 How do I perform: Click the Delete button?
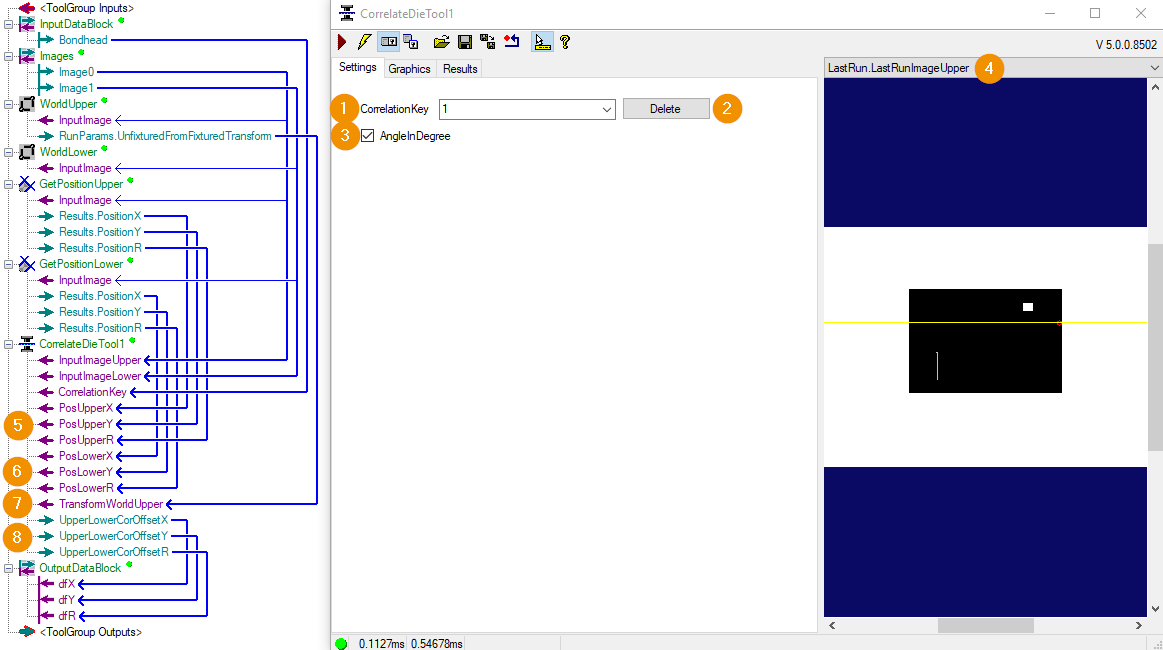tap(665, 109)
